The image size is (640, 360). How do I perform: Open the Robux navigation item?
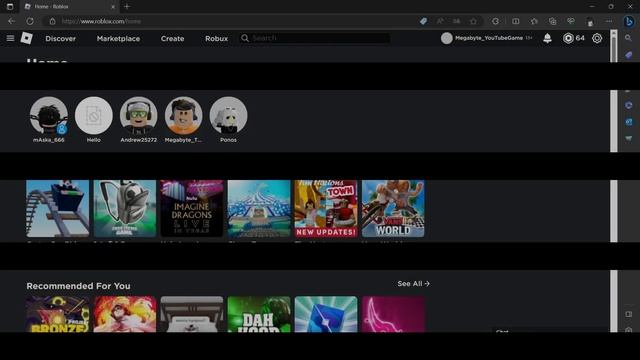(216, 38)
